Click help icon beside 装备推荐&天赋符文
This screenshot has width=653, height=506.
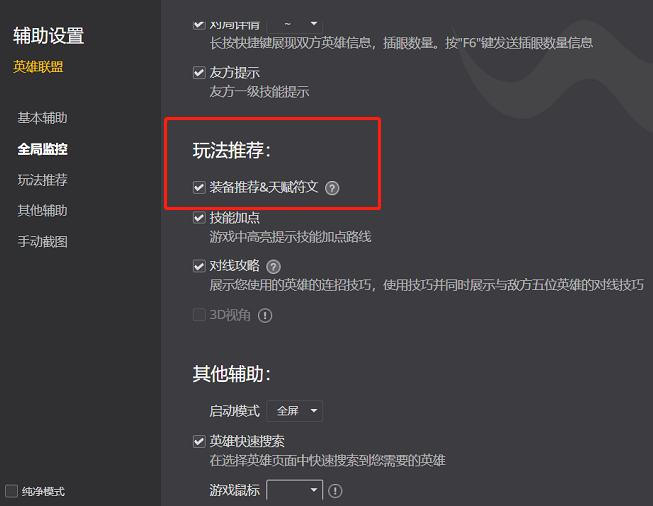click(x=332, y=188)
